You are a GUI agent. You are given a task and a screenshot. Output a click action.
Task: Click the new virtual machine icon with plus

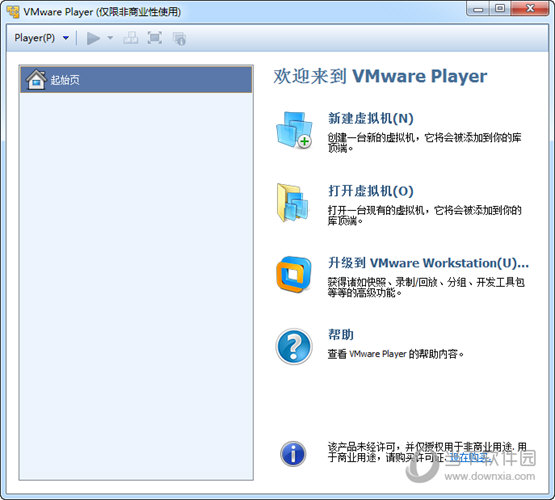point(294,130)
